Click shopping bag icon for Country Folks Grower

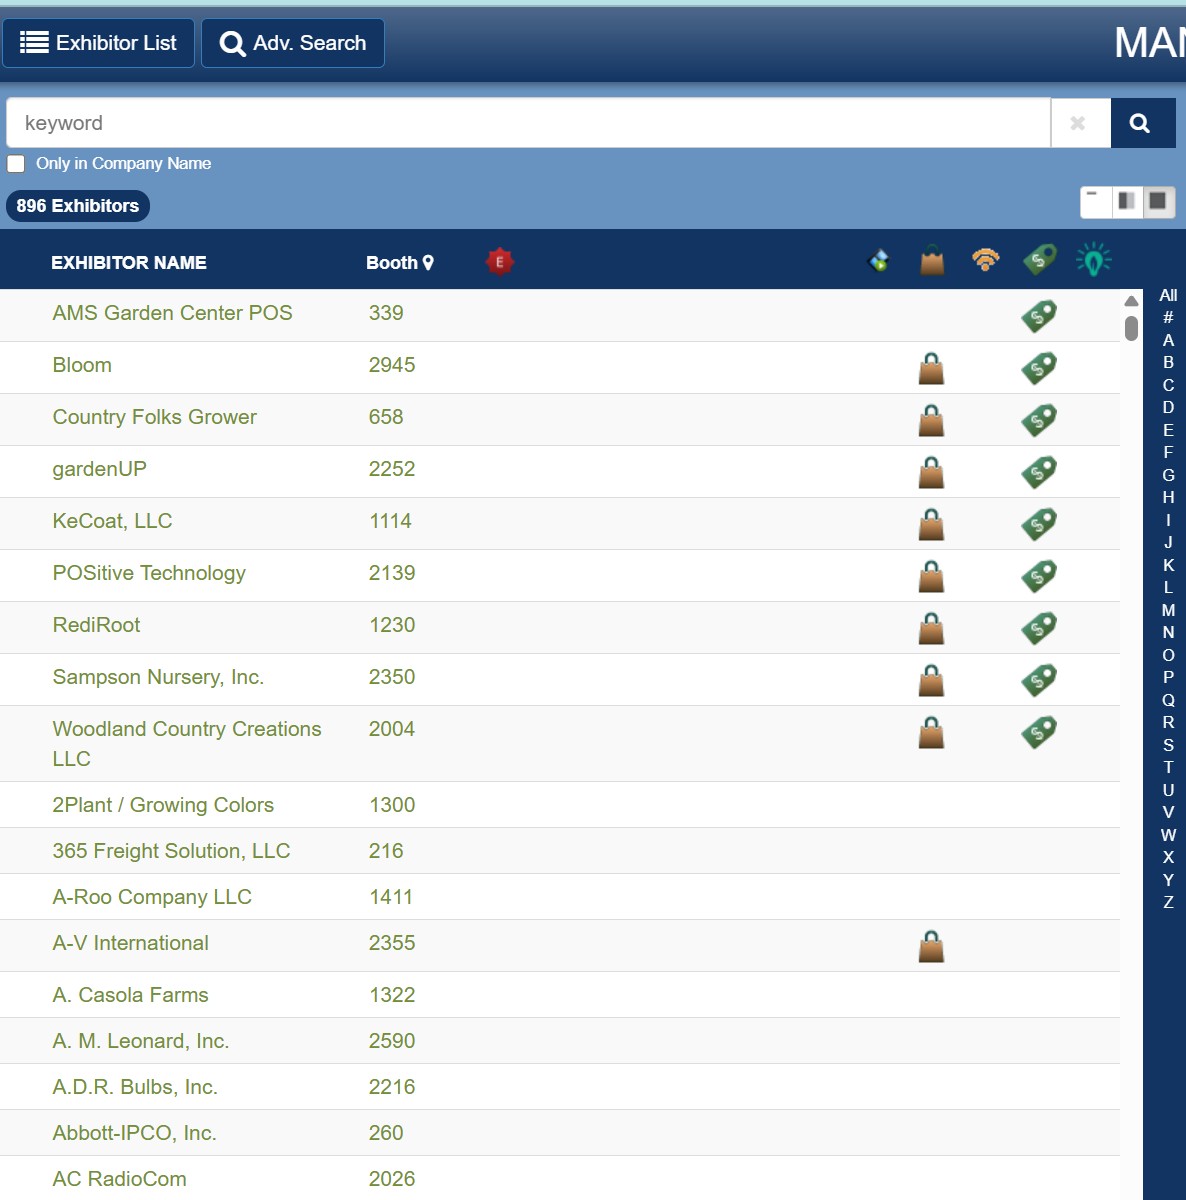click(x=931, y=421)
